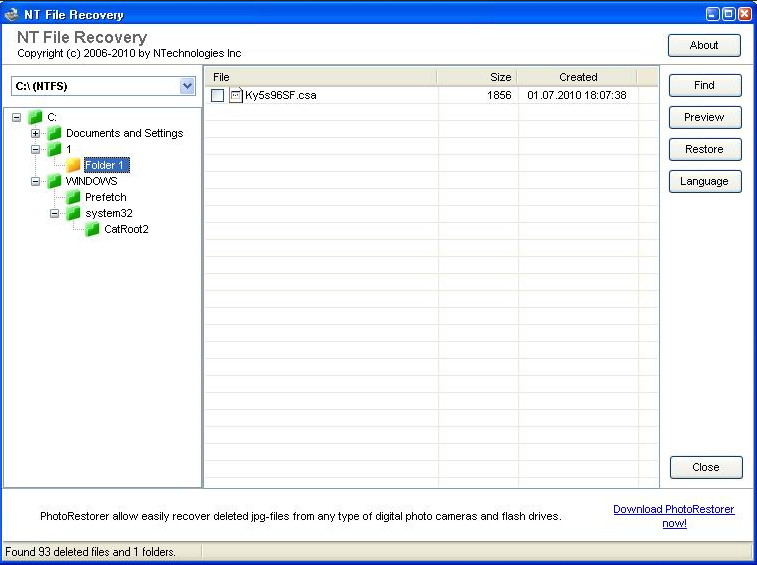Click the Prefetch folder icon

click(73, 197)
